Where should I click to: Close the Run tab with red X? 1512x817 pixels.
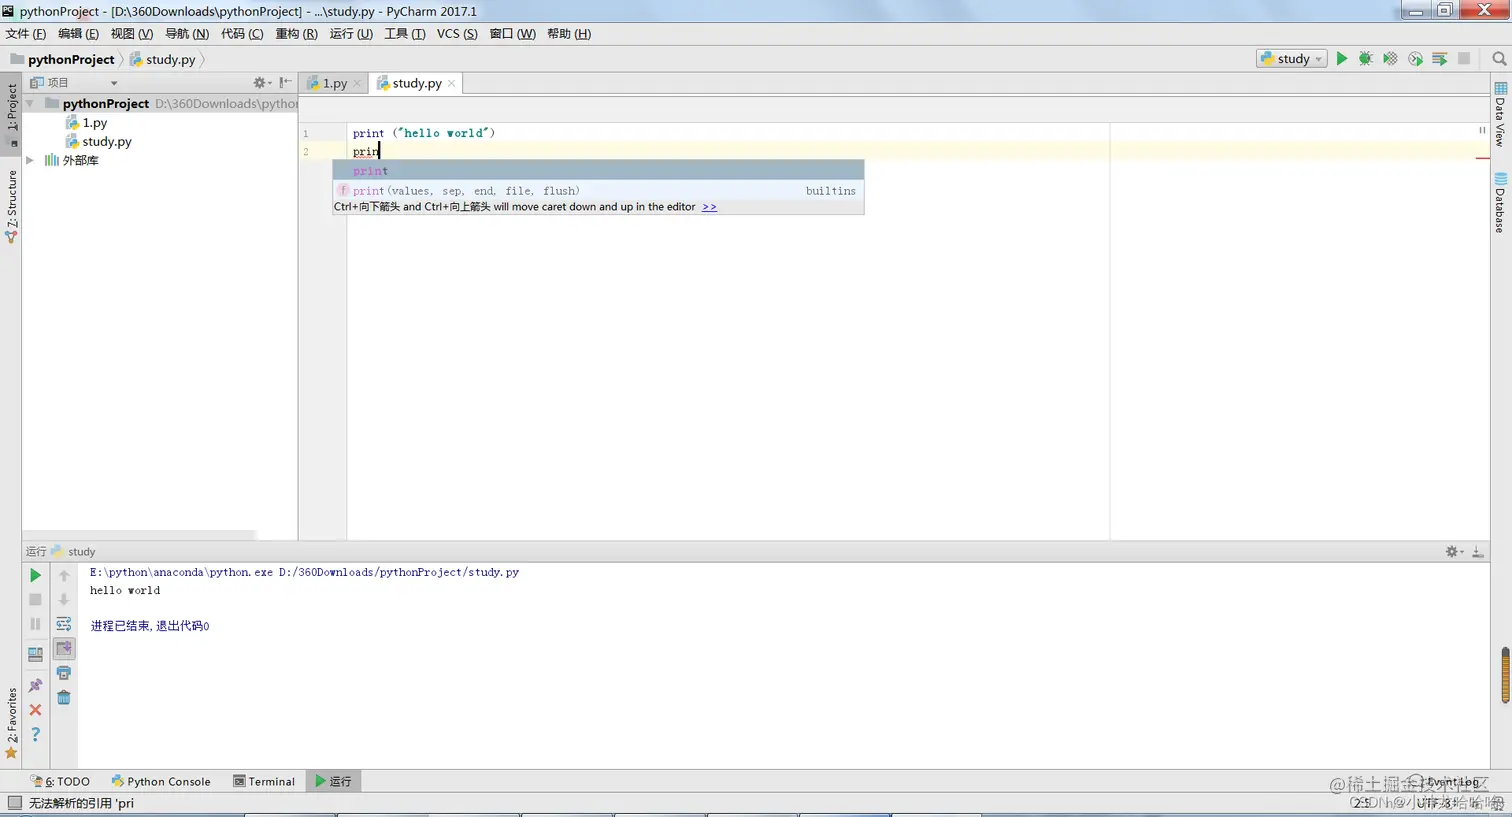click(x=35, y=710)
